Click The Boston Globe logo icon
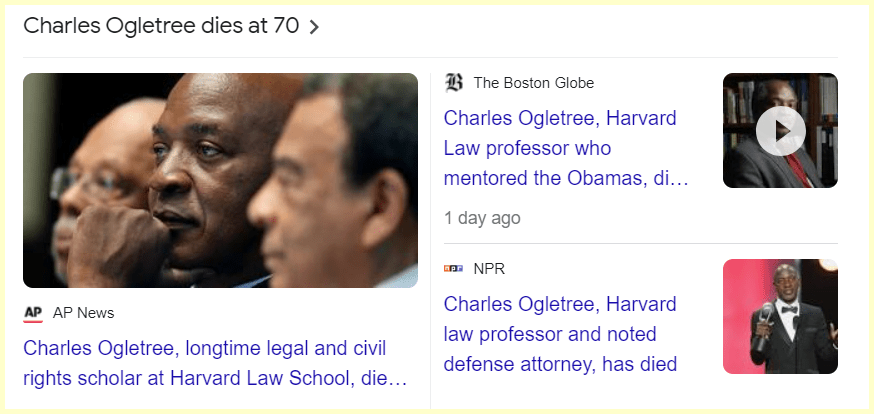 (454, 83)
